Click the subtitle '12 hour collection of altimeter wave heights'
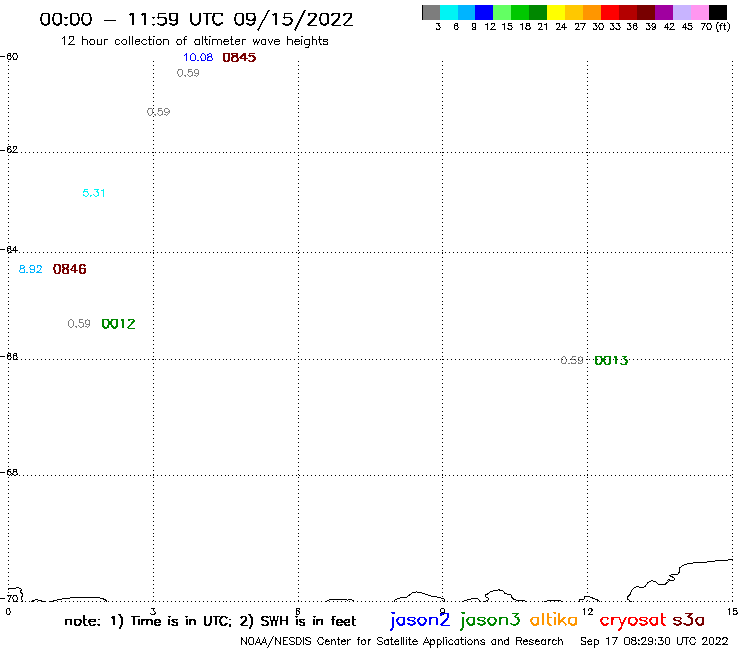Image resolution: width=740 pixels, height=650 pixels. pos(194,41)
